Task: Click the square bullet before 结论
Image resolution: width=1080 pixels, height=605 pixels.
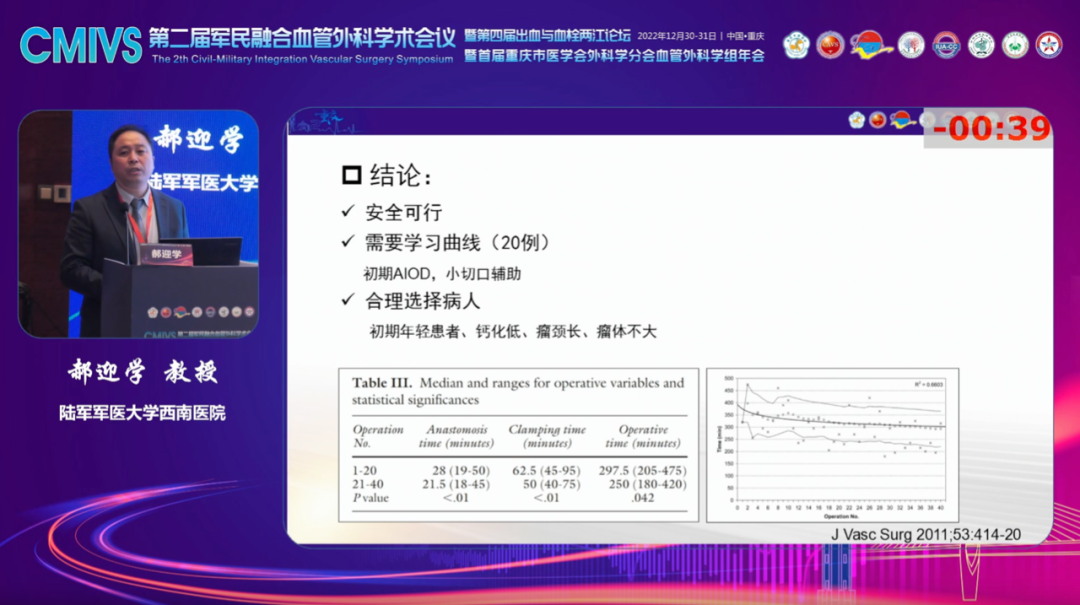Action: coord(351,175)
